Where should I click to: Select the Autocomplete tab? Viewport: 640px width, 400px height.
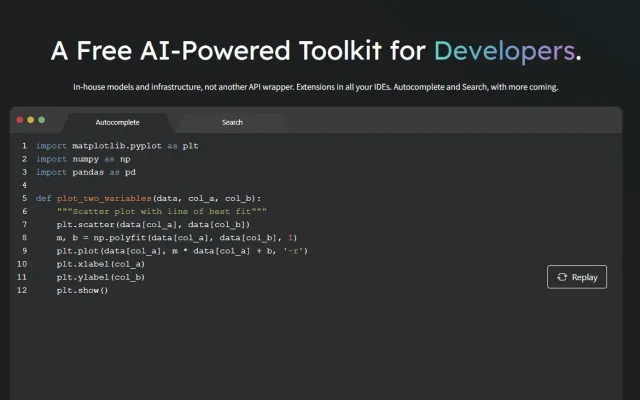click(118, 122)
